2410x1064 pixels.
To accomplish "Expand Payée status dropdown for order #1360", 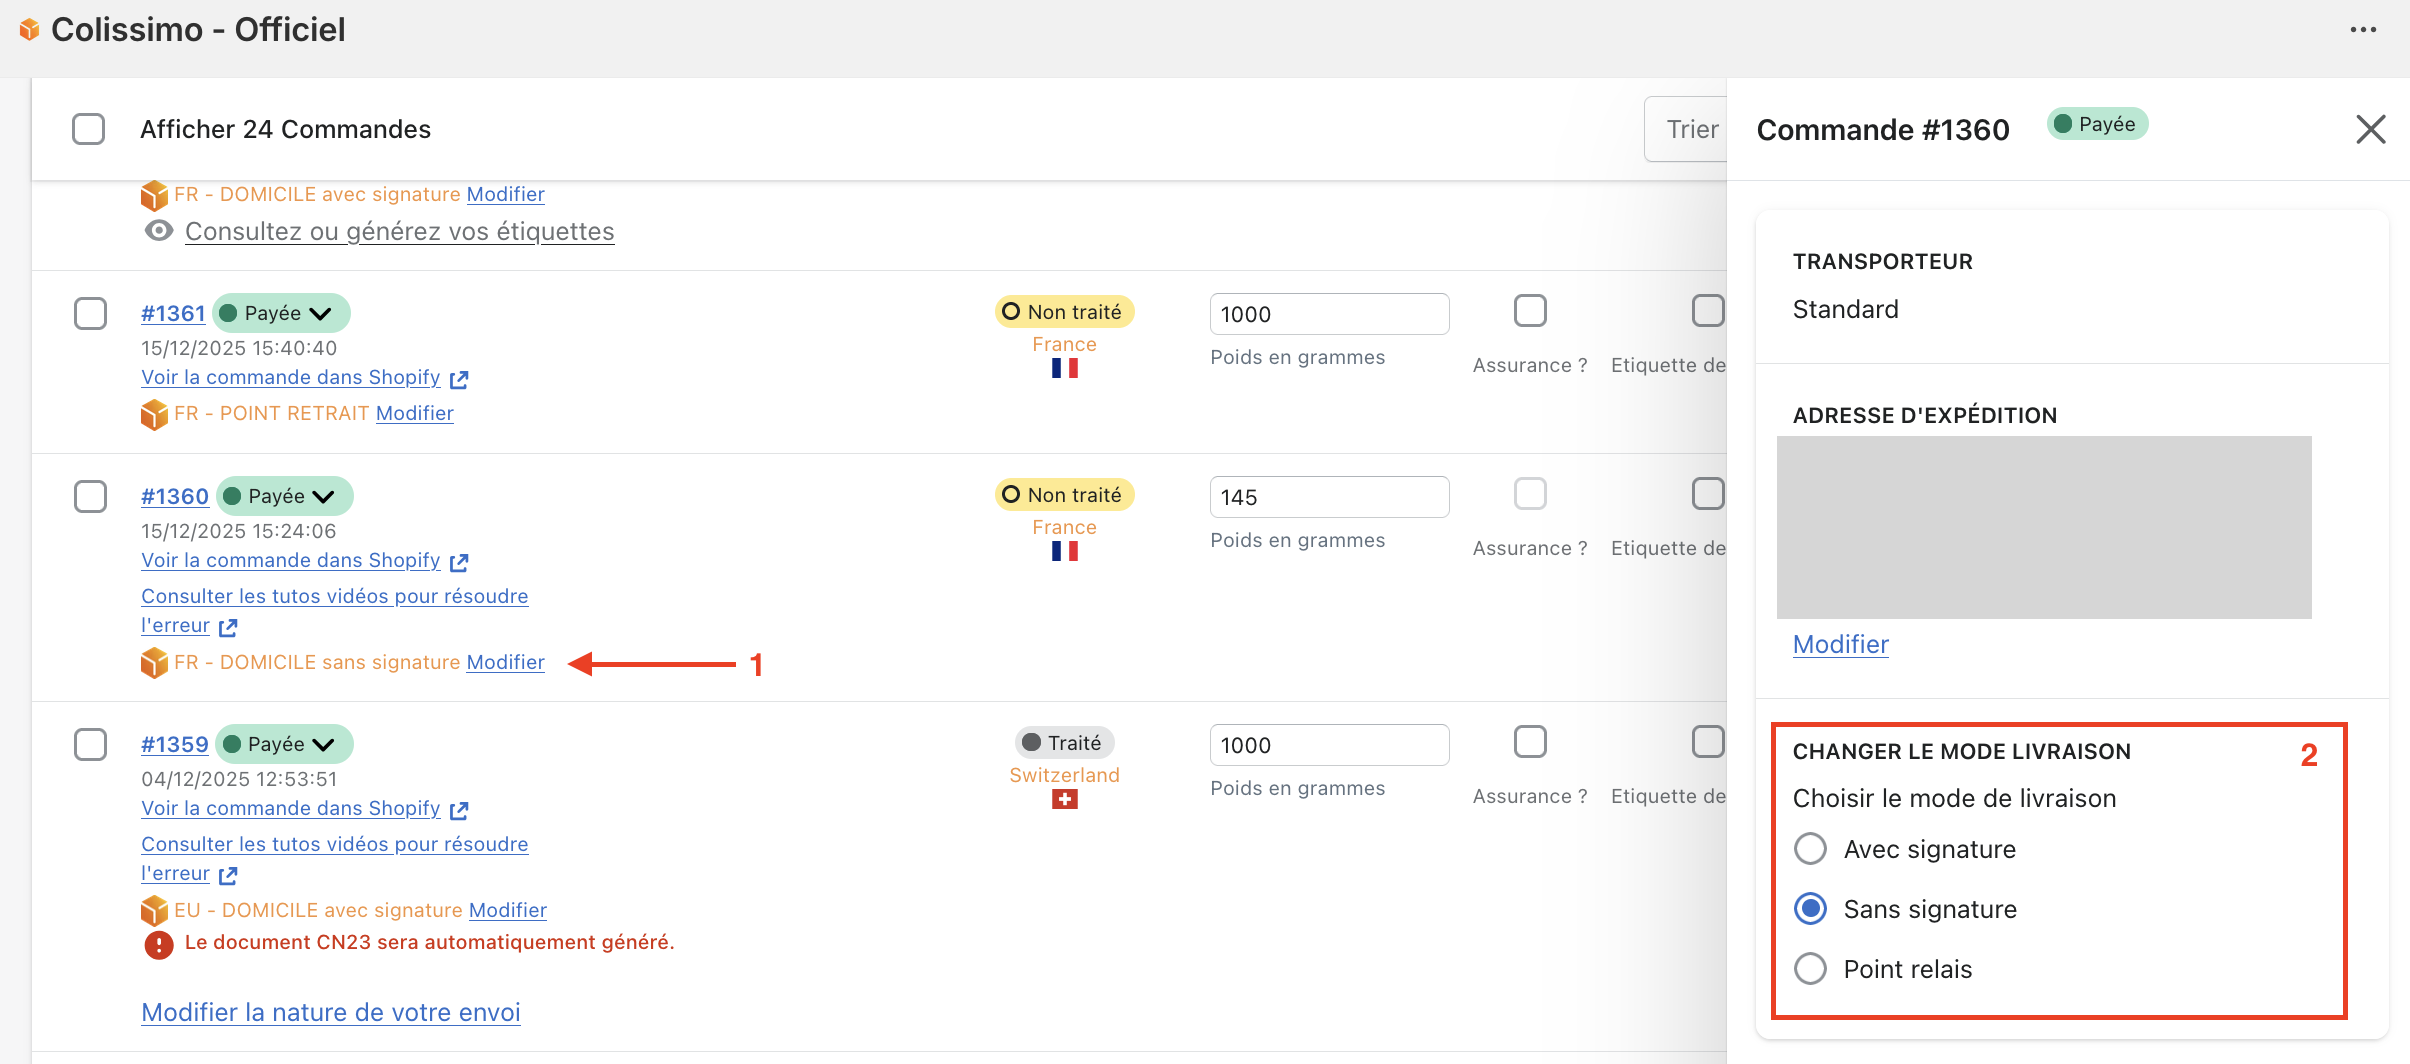I will (285, 496).
